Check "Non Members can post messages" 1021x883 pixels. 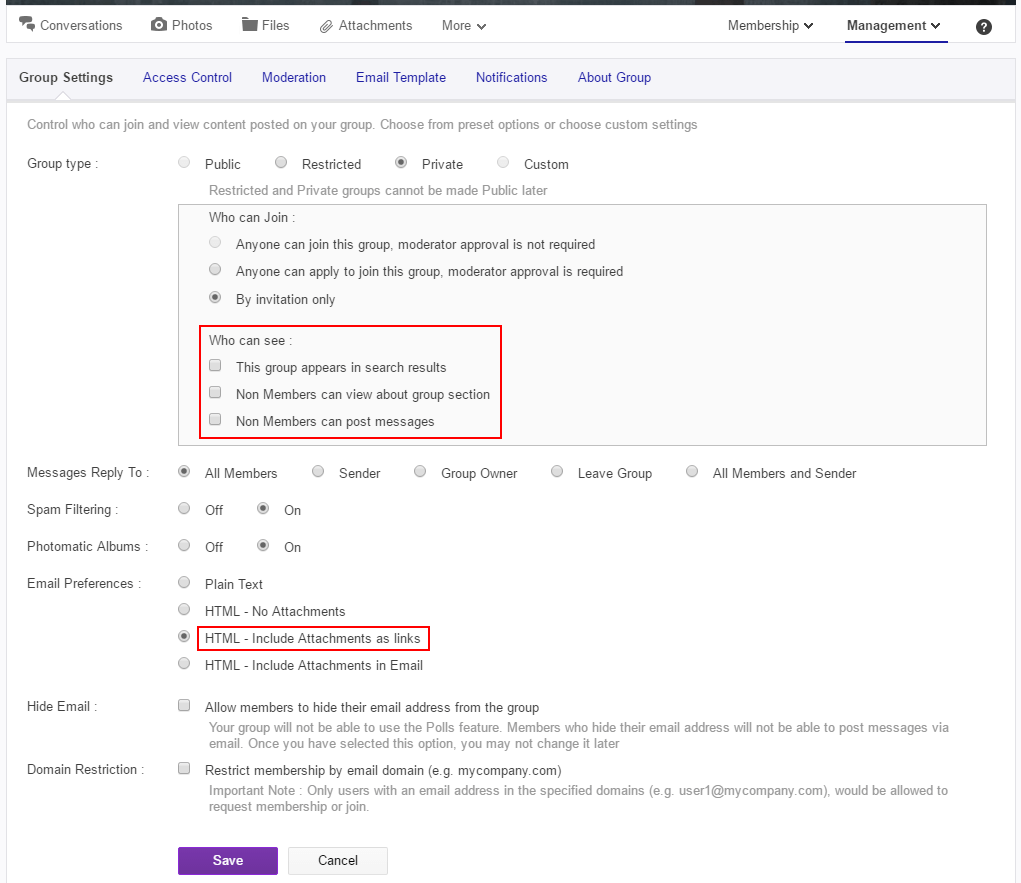(x=215, y=419)
